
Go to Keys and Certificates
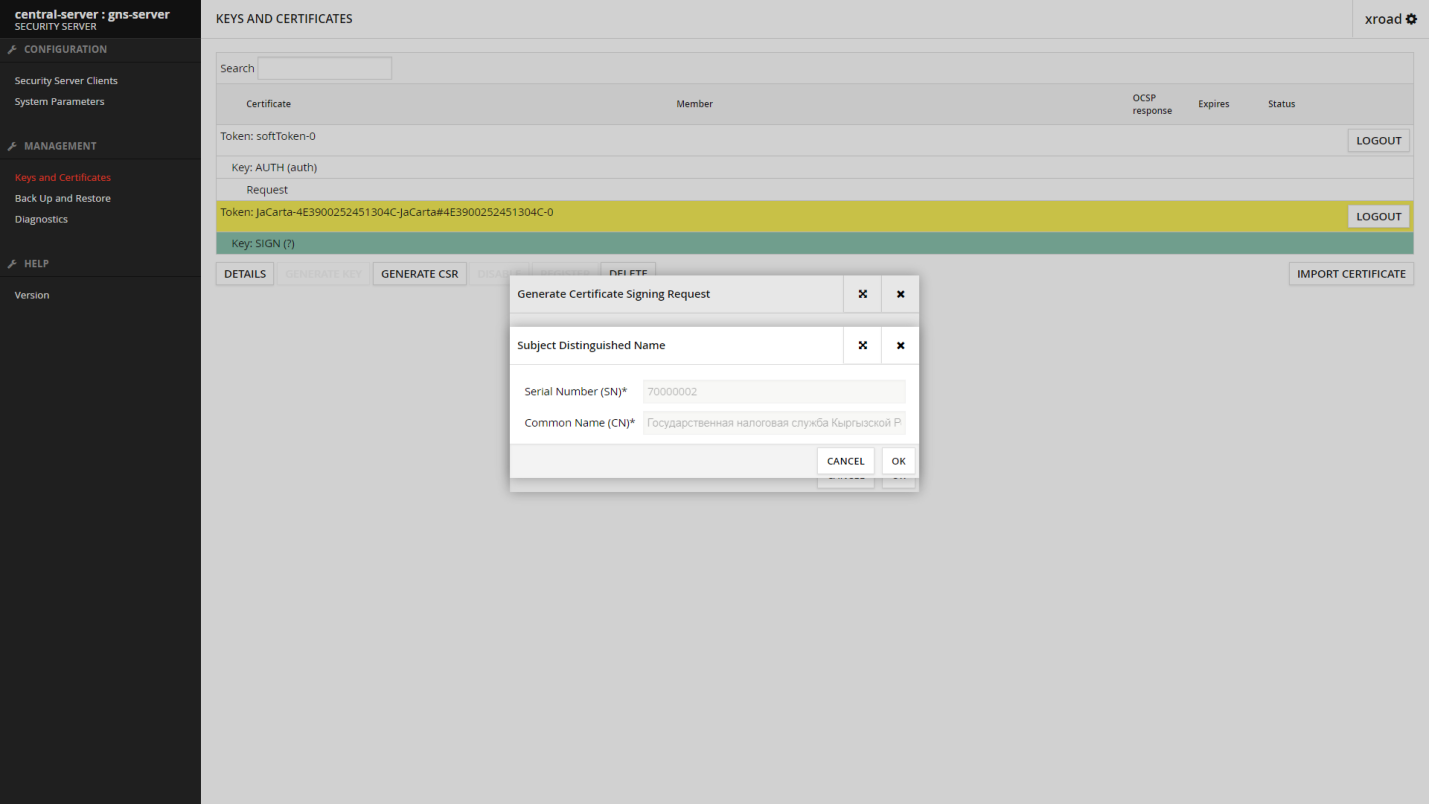[62, 178]
